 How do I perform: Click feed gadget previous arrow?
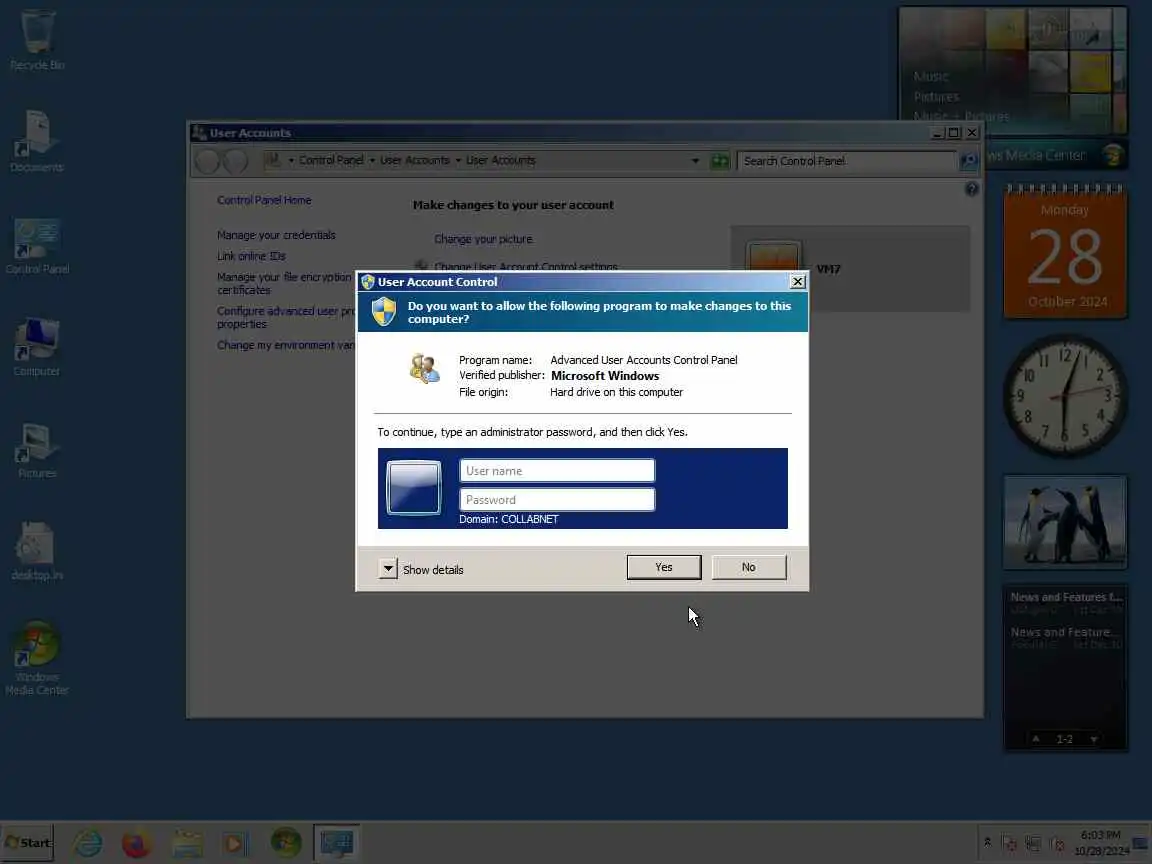point(1035,738)
